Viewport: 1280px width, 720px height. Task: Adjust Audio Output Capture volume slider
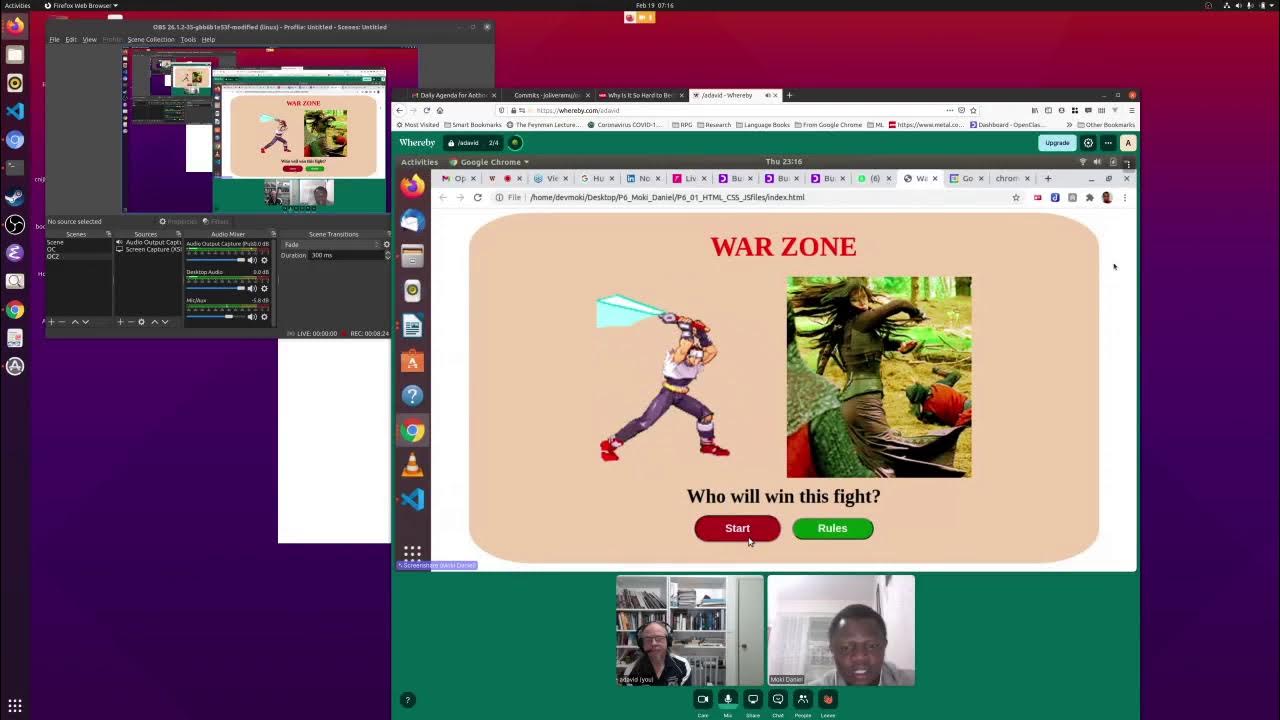(x=215, y=260)
